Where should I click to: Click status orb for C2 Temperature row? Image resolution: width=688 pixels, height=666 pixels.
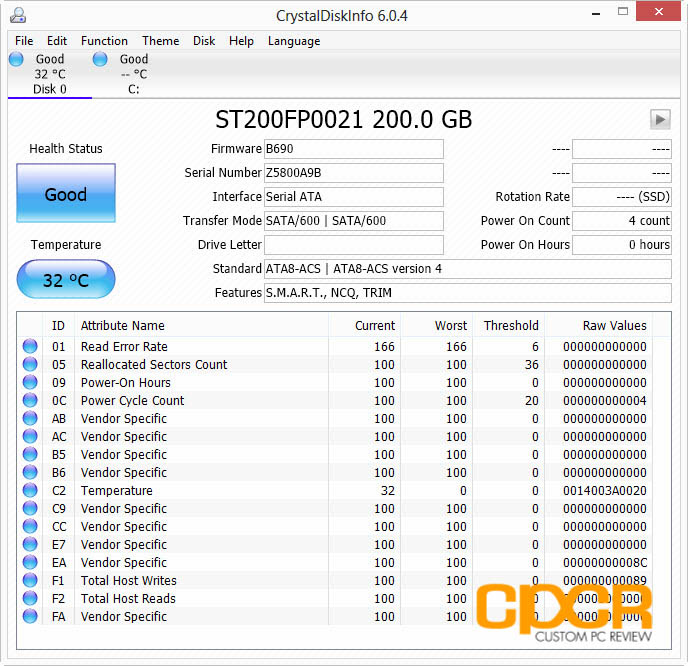coord(30,490)
